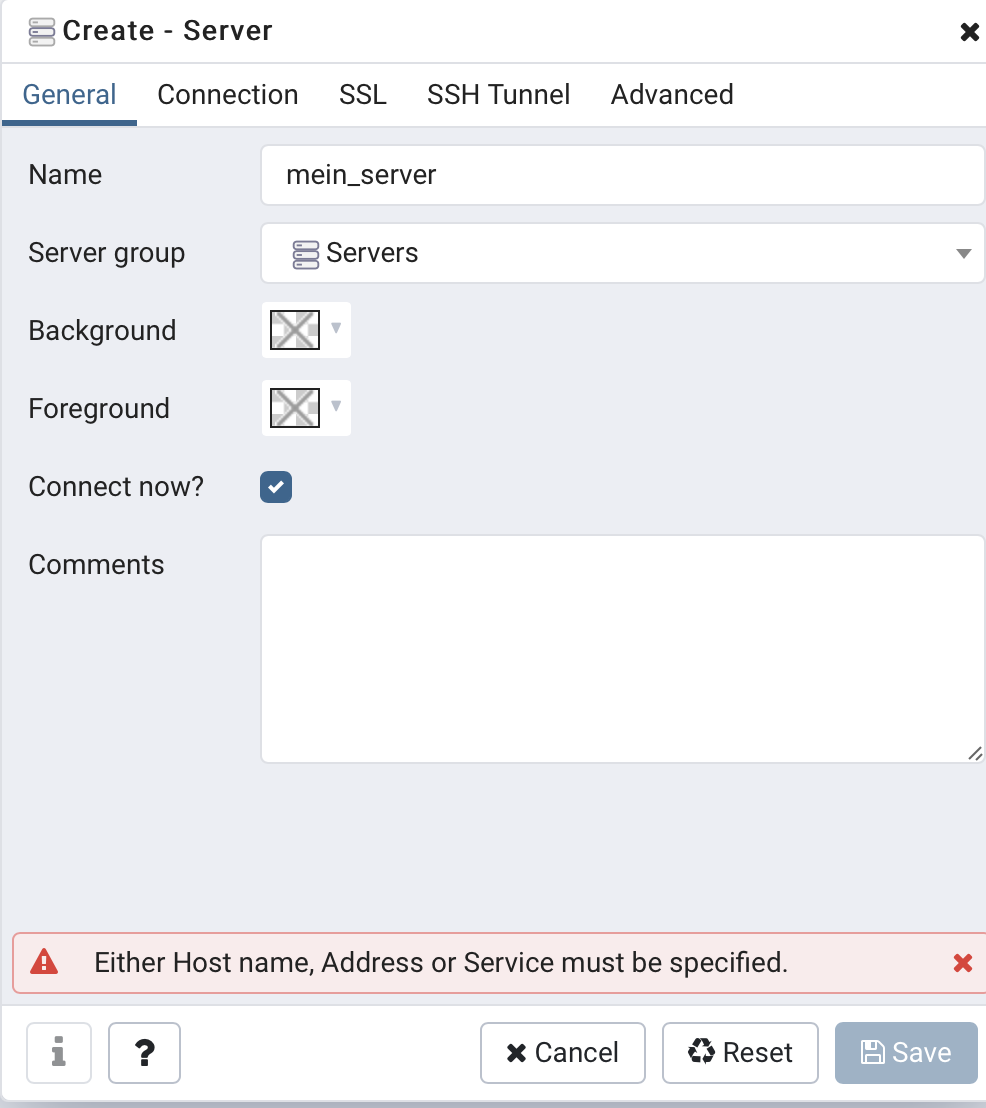Open help with the question mark icon

(x=144, y=1052)
